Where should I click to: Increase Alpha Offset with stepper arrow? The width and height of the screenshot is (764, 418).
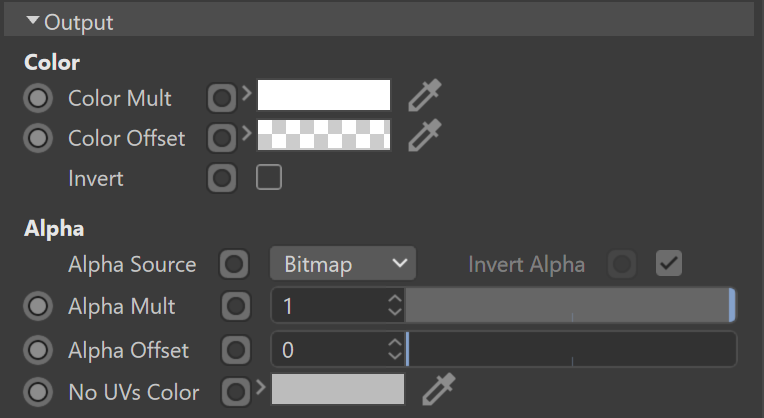(395, 343)
